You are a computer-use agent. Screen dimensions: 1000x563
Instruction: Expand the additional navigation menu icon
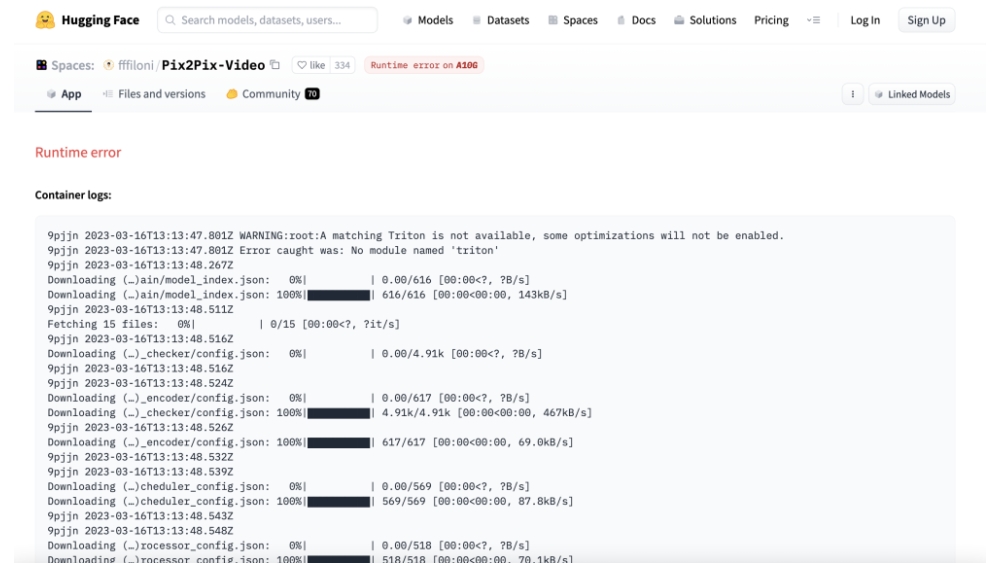pos(813,20)
